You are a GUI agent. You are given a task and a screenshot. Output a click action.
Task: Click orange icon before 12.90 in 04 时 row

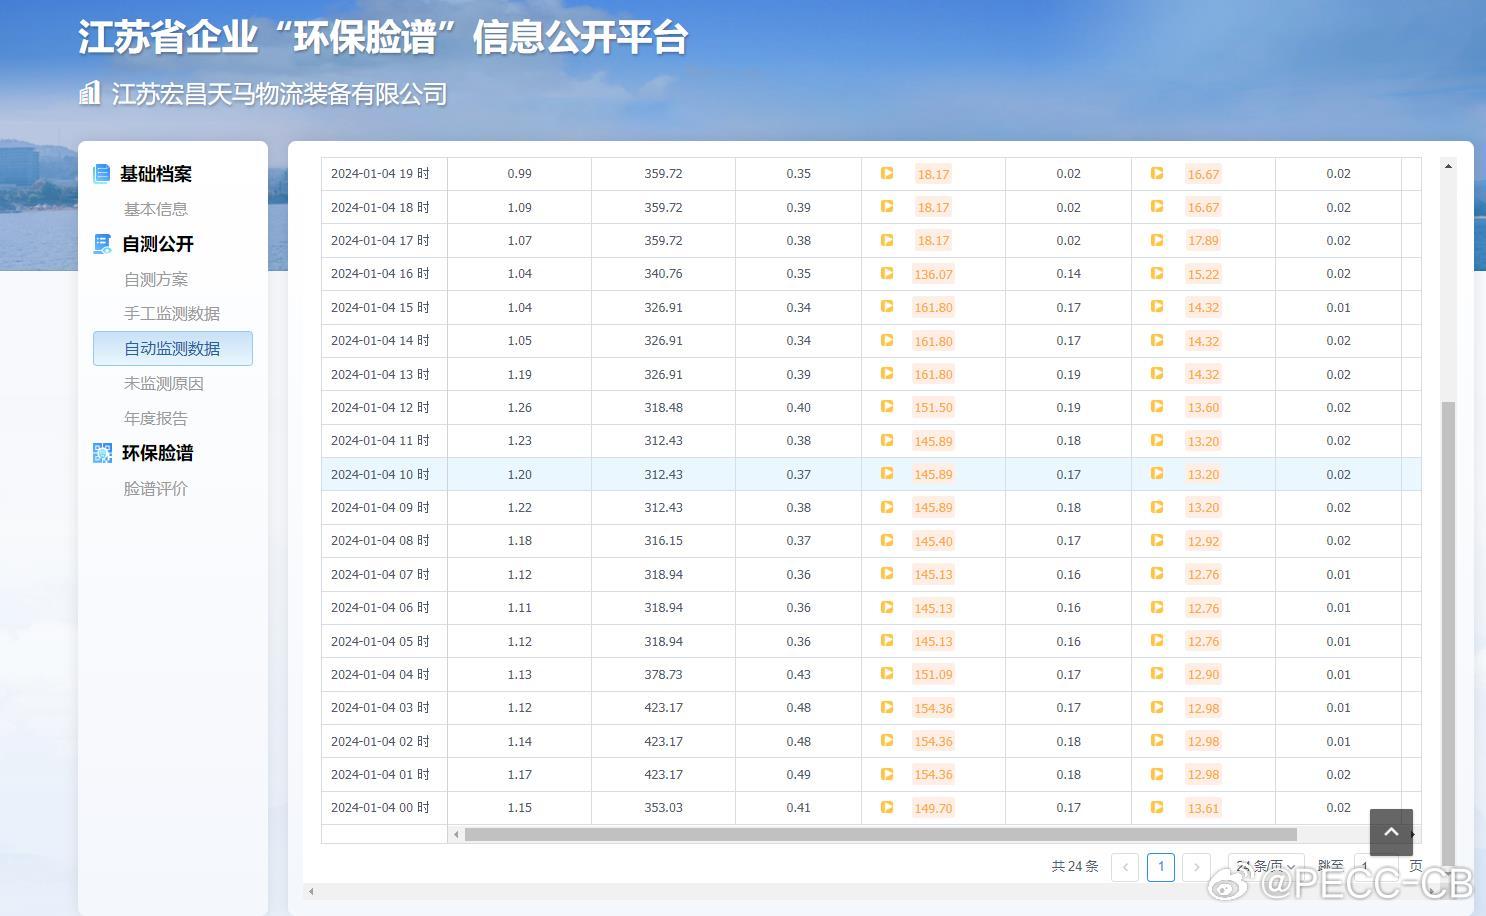[1157, 674]
